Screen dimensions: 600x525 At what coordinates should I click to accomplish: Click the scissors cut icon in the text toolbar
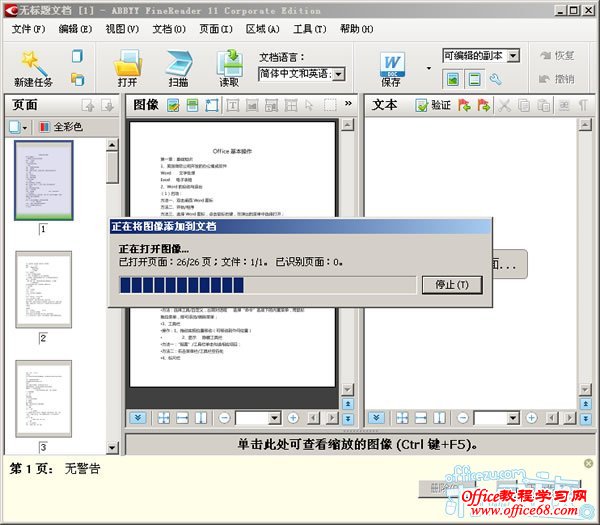coord(504,105)
